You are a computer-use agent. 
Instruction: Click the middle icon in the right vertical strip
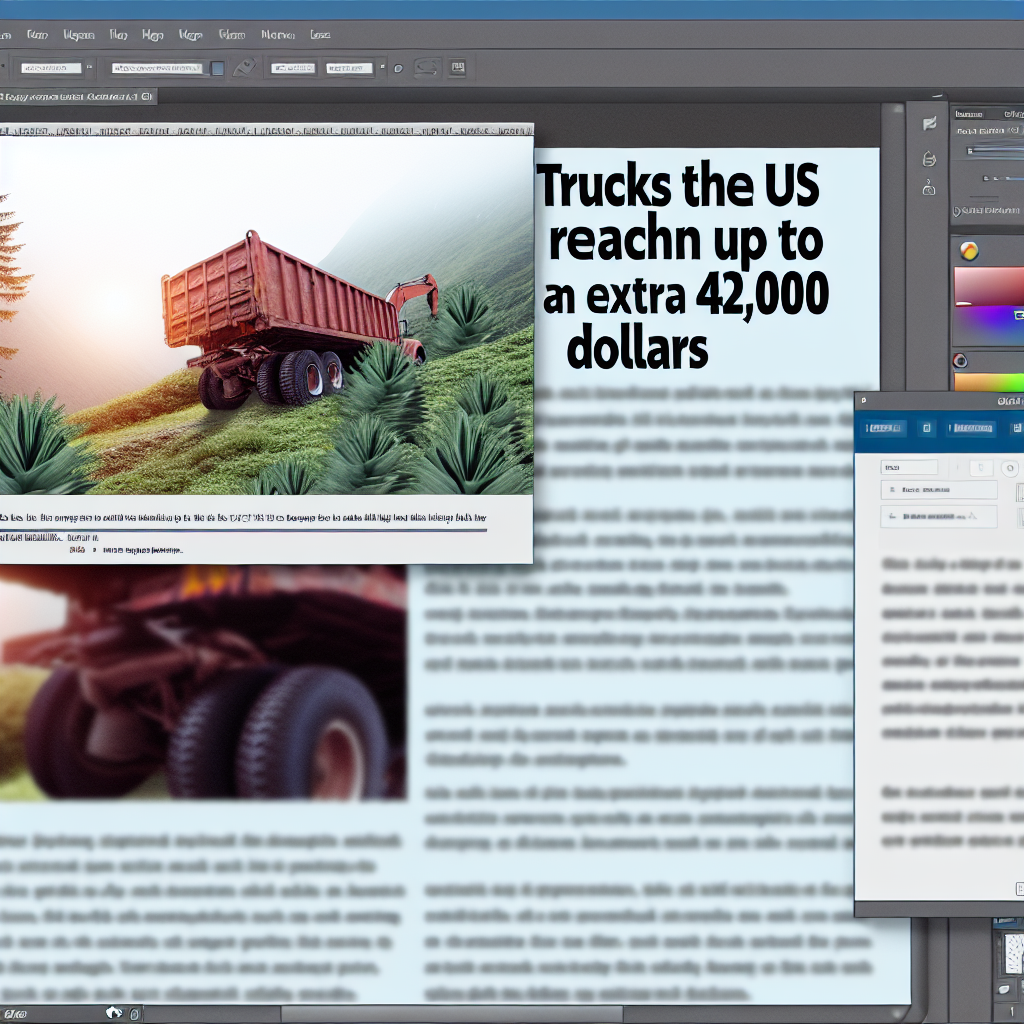click(929, 158)
